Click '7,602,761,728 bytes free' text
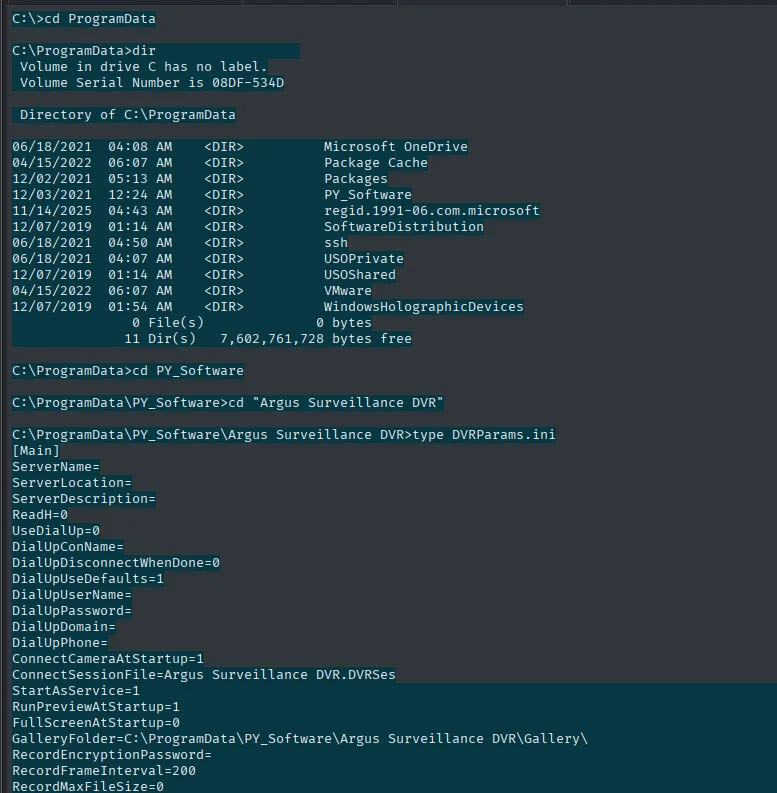The height and width of the screenshot is (793, 777). coord(316,339)
